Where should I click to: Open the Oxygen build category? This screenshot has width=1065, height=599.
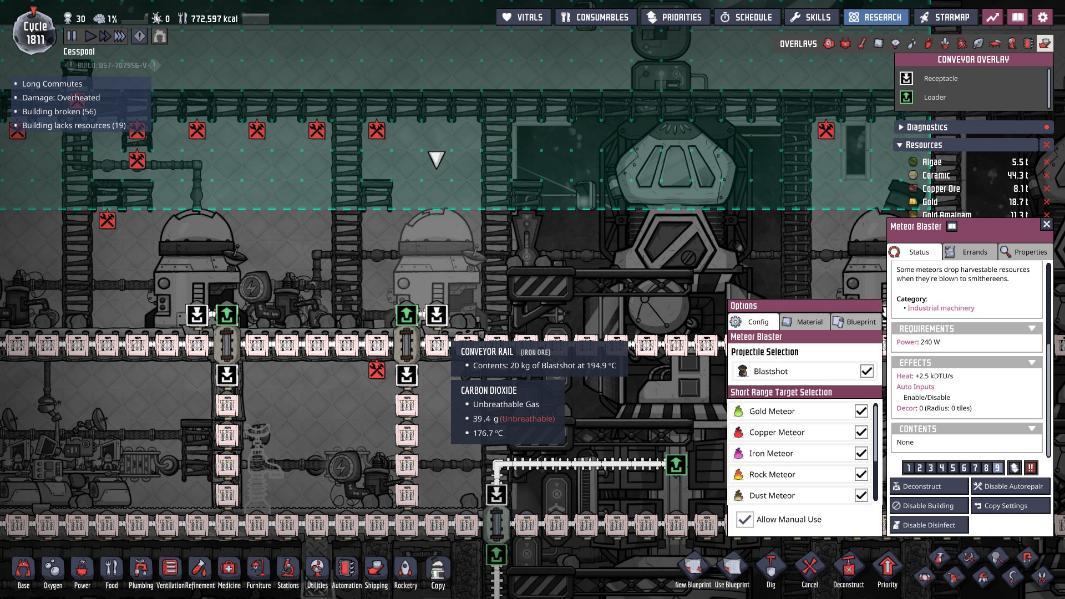point(52,571)
